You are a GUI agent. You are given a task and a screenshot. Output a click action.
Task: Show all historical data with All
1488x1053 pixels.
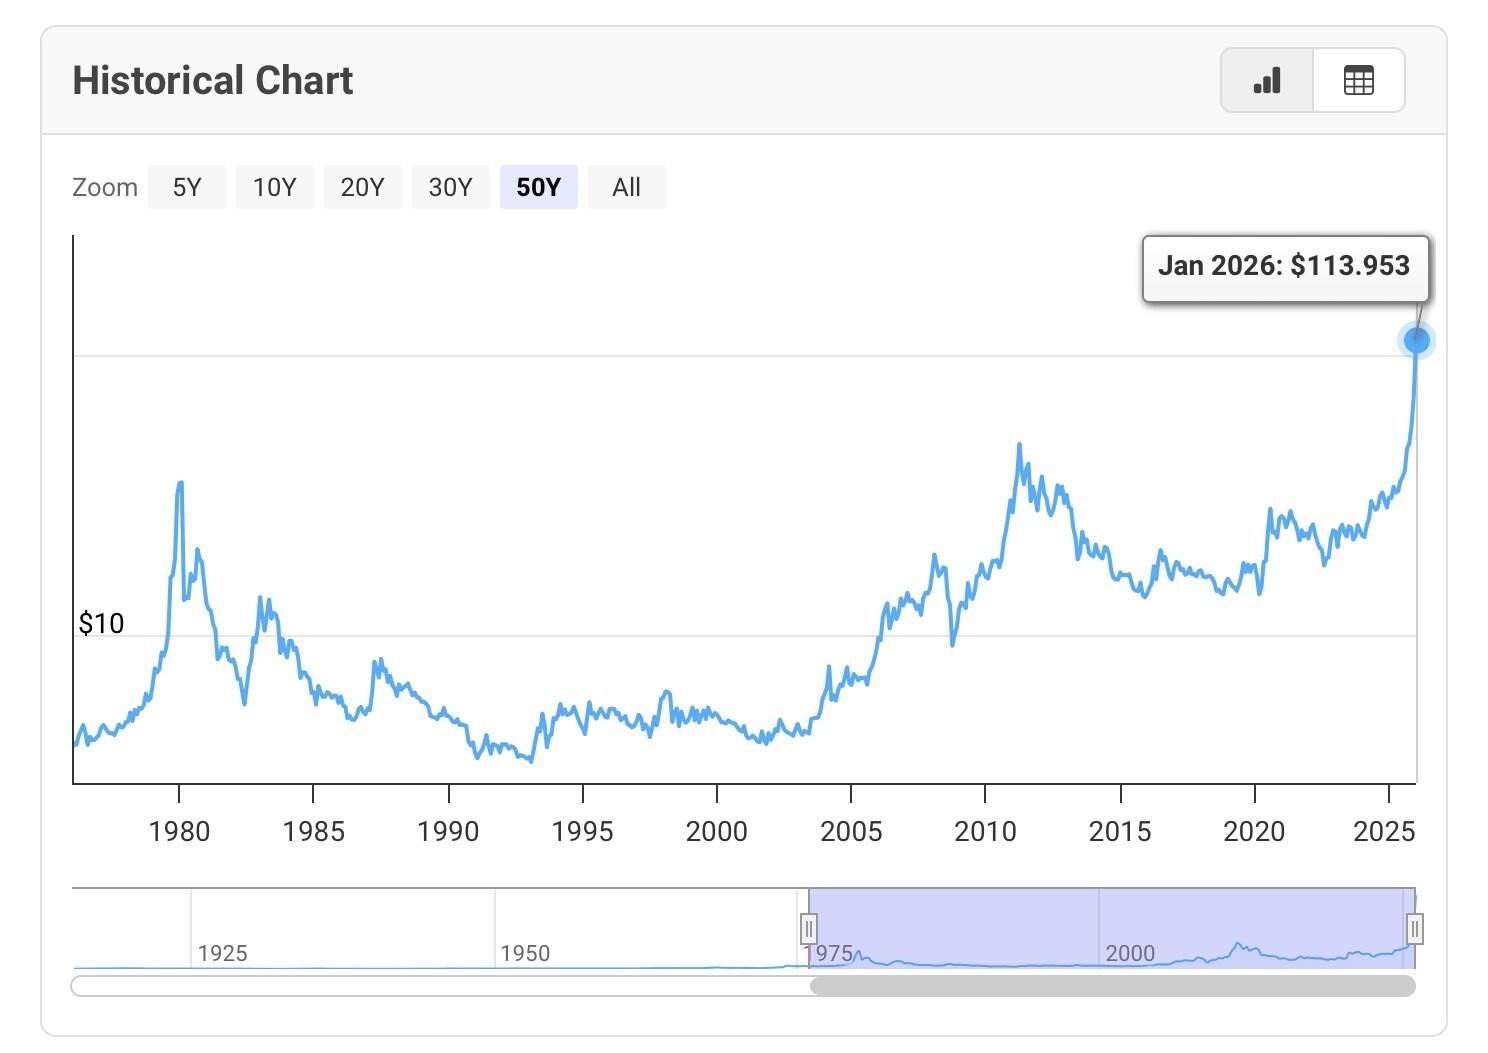pyautogui.click(x=626, y=187)
